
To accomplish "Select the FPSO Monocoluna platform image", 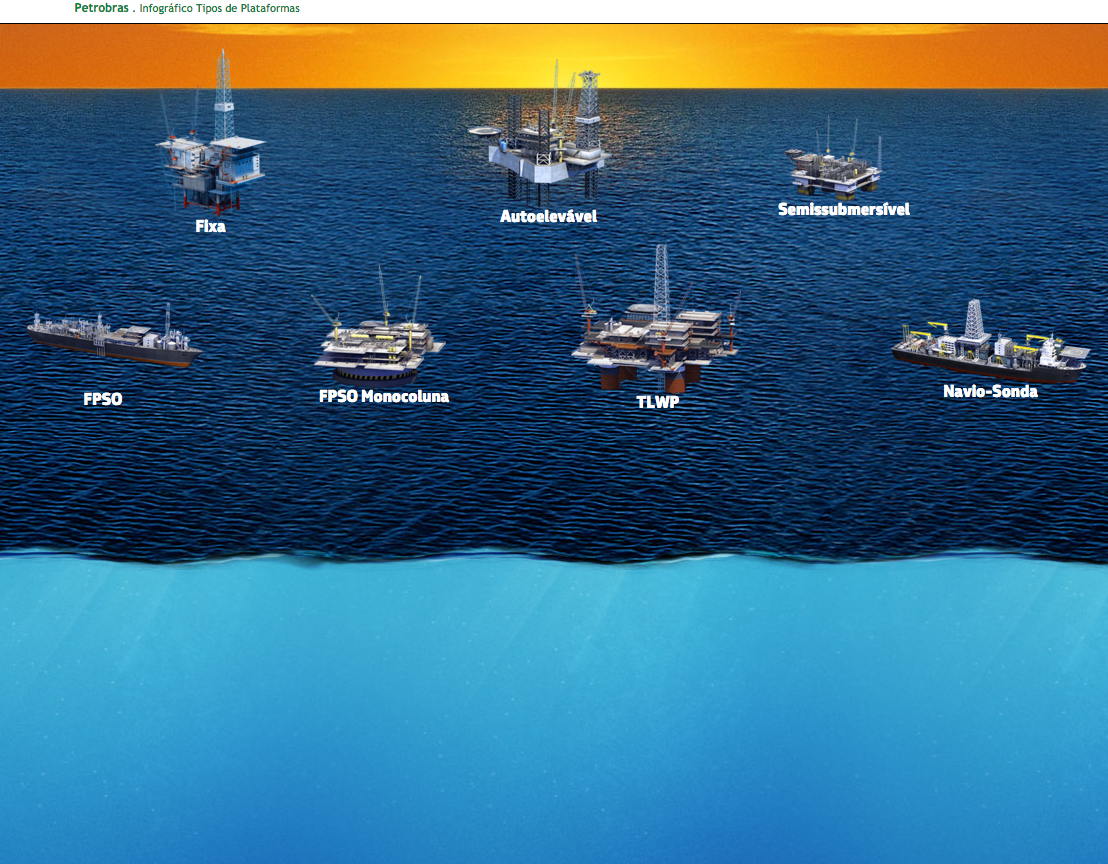I will pyautogui.click(x=380, y=345).
